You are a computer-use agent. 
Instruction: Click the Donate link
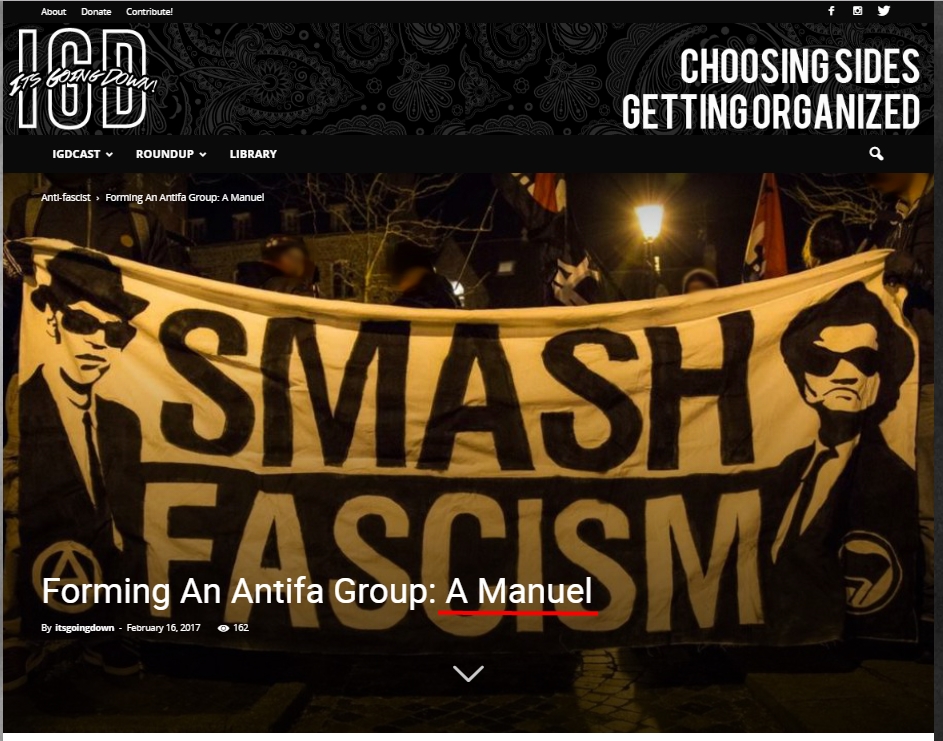point(96,11)
